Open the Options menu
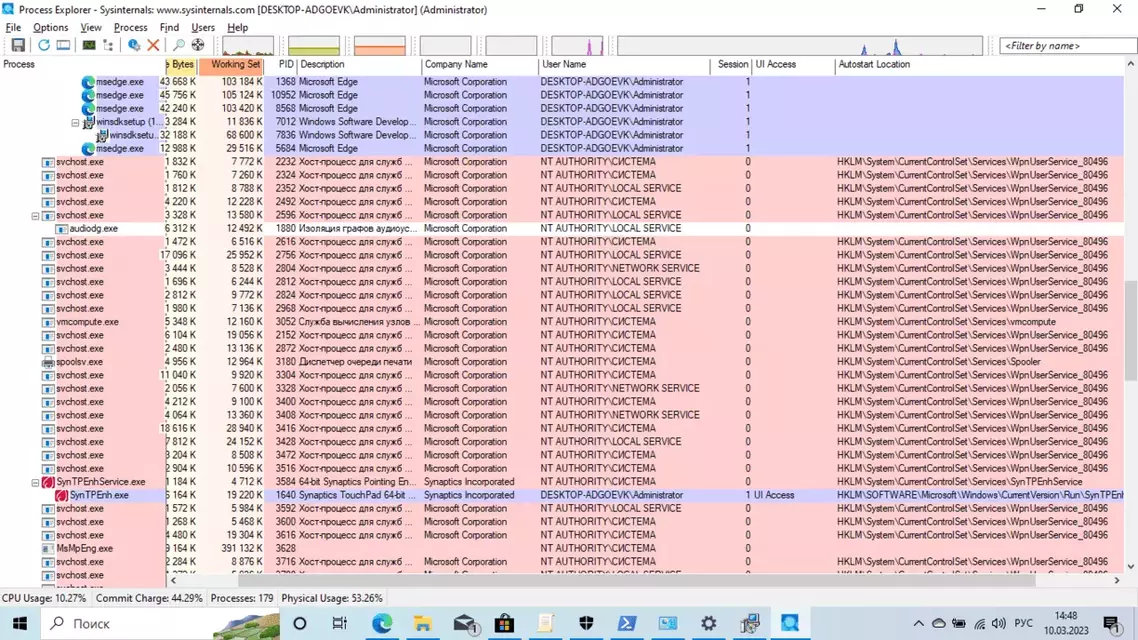Image resolution: width=1138 pixels, height=640 pixels. tap(50, 28)
